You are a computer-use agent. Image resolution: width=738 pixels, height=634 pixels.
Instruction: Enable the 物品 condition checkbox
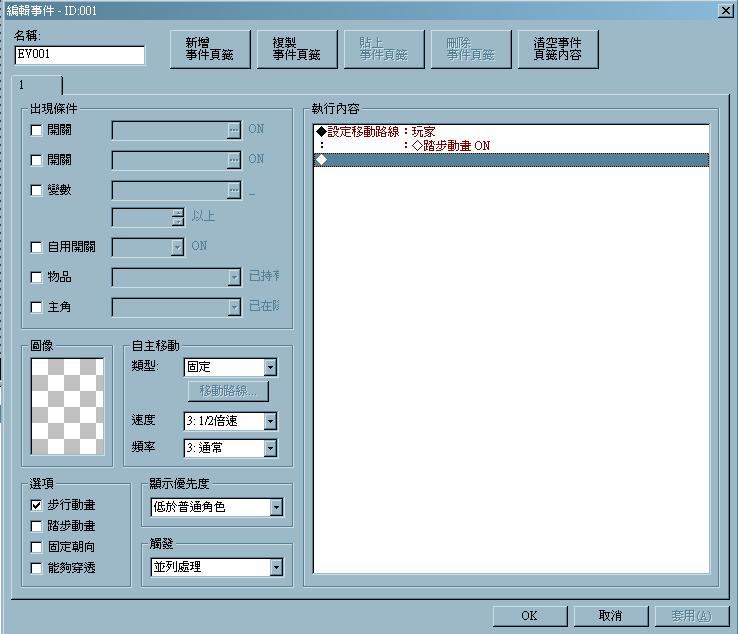36,277
